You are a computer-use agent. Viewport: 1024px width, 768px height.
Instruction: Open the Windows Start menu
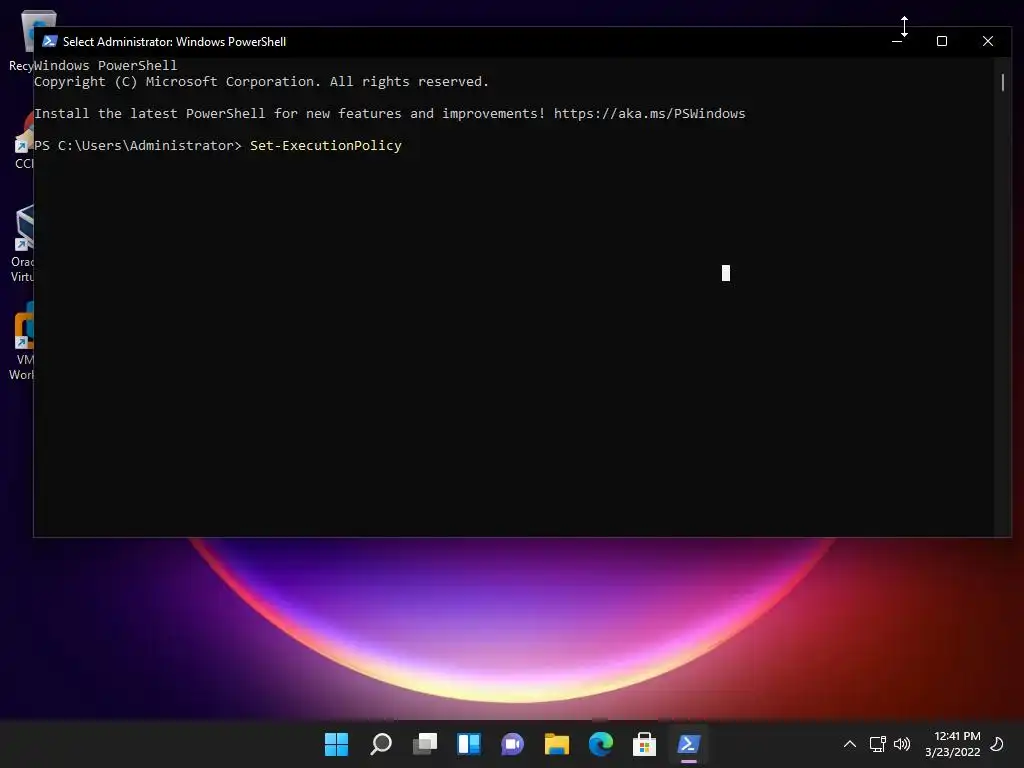336,744
